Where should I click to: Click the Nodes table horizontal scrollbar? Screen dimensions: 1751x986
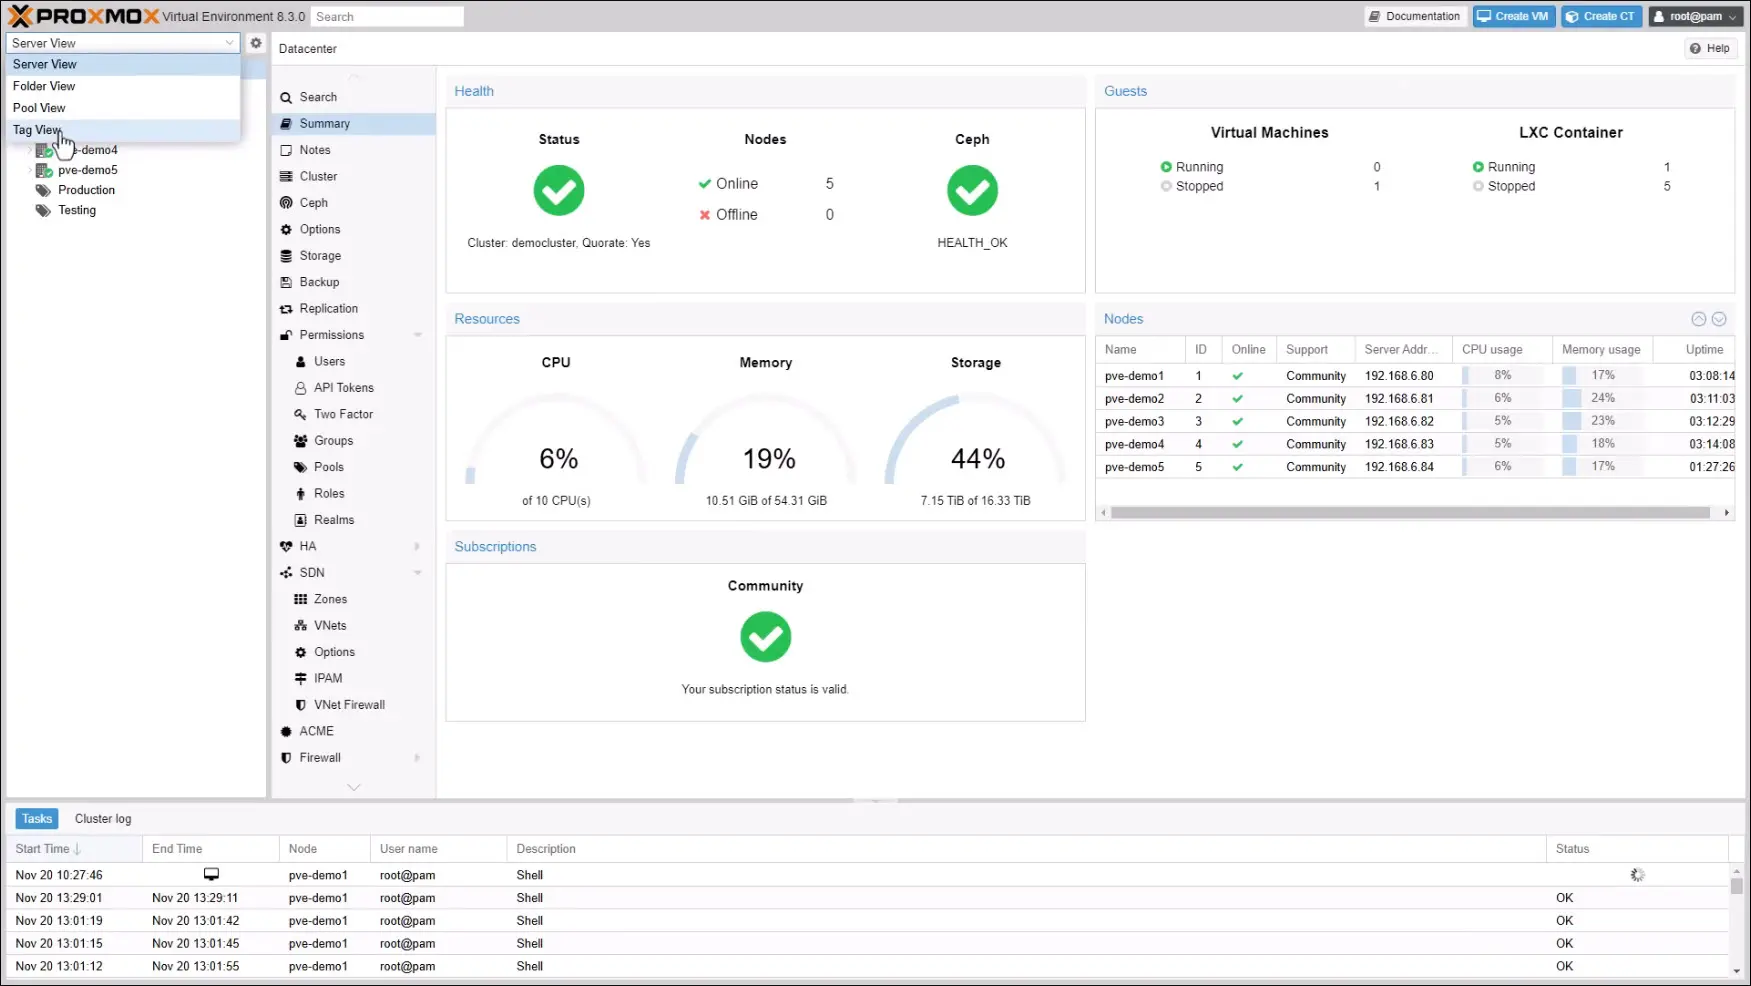pyautogui.click(x=1410, y=512)
